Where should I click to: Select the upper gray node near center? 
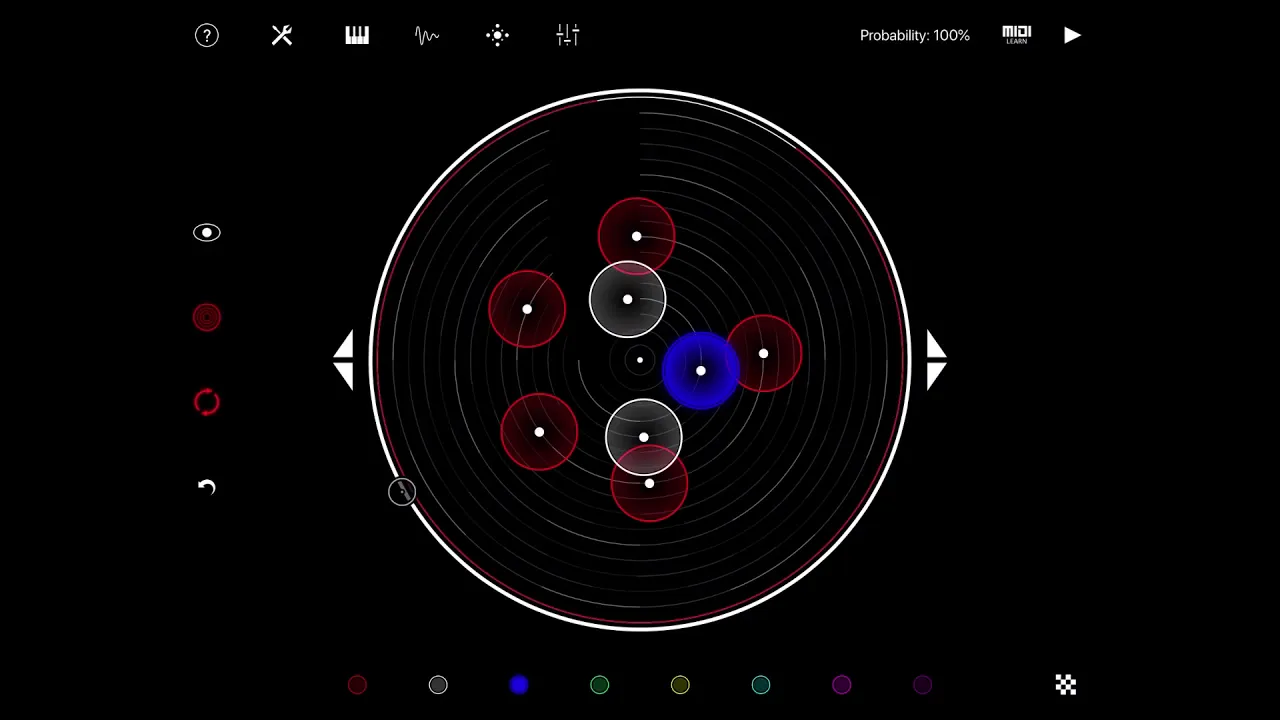tap(628, 300)
